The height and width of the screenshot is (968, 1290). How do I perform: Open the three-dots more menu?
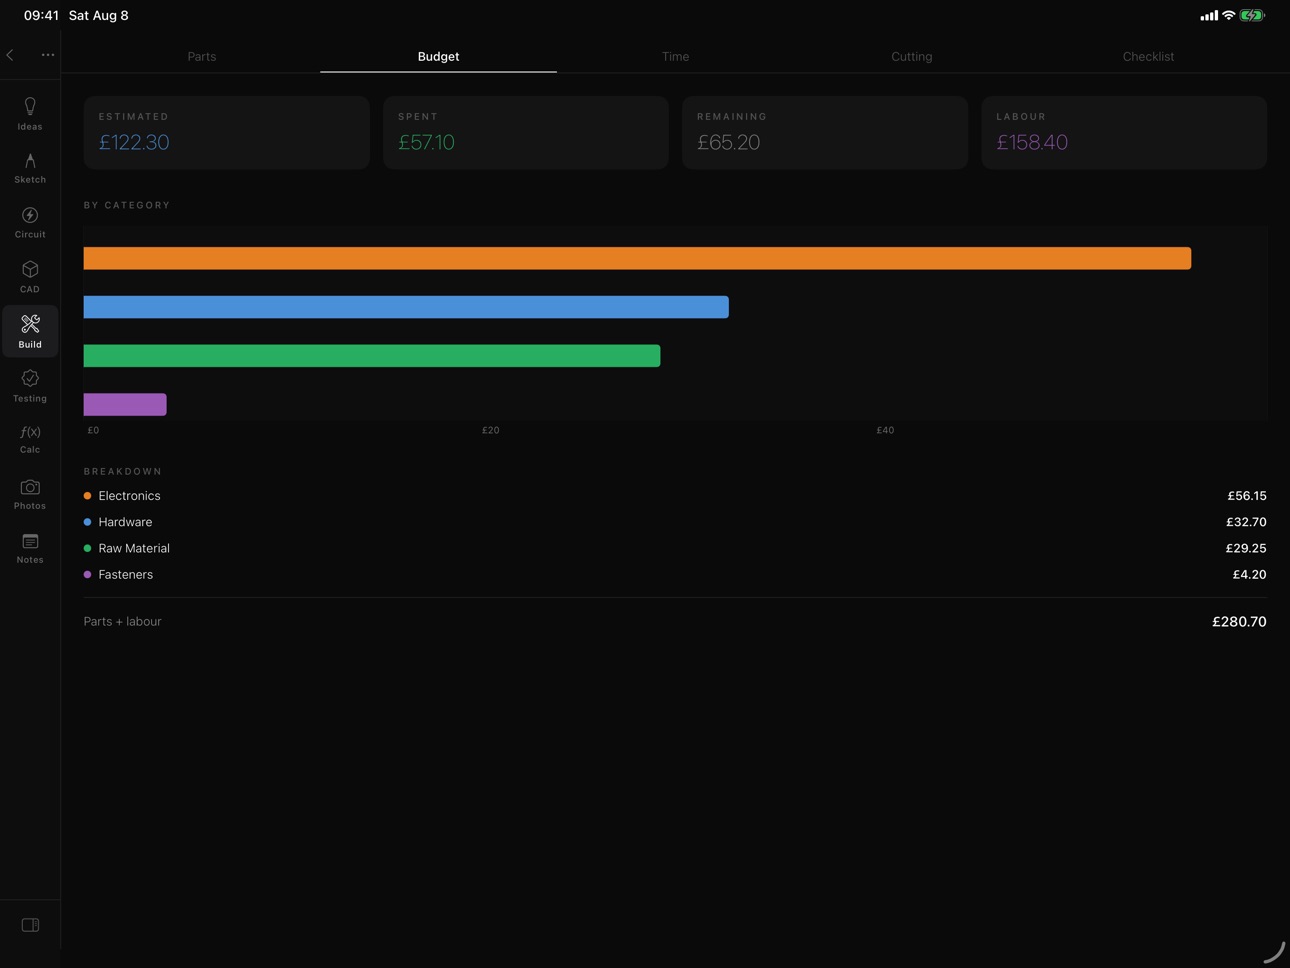tap(48, 55)
